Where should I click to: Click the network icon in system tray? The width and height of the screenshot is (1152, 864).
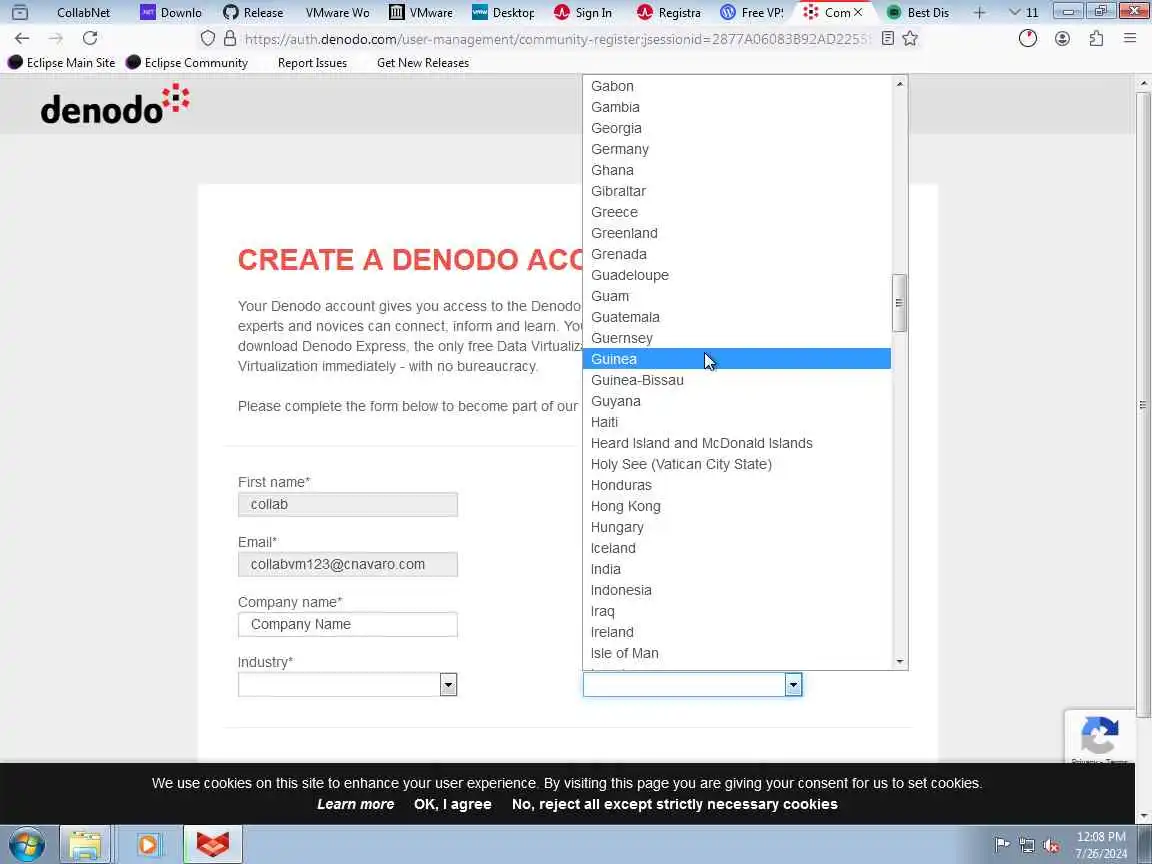coord(1027,846)
